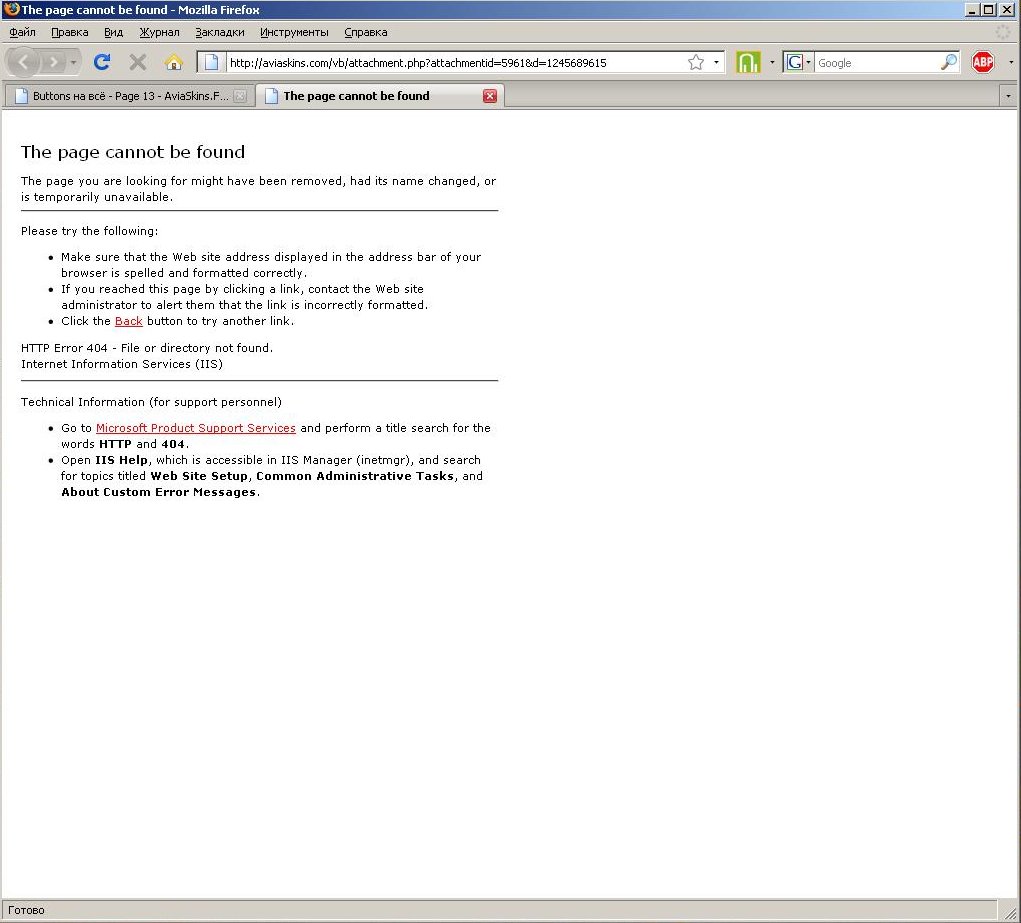The height and width of the screenshot is (923, 1021).
Task: Open the Вид menu
Action: (x=113, y=32)
